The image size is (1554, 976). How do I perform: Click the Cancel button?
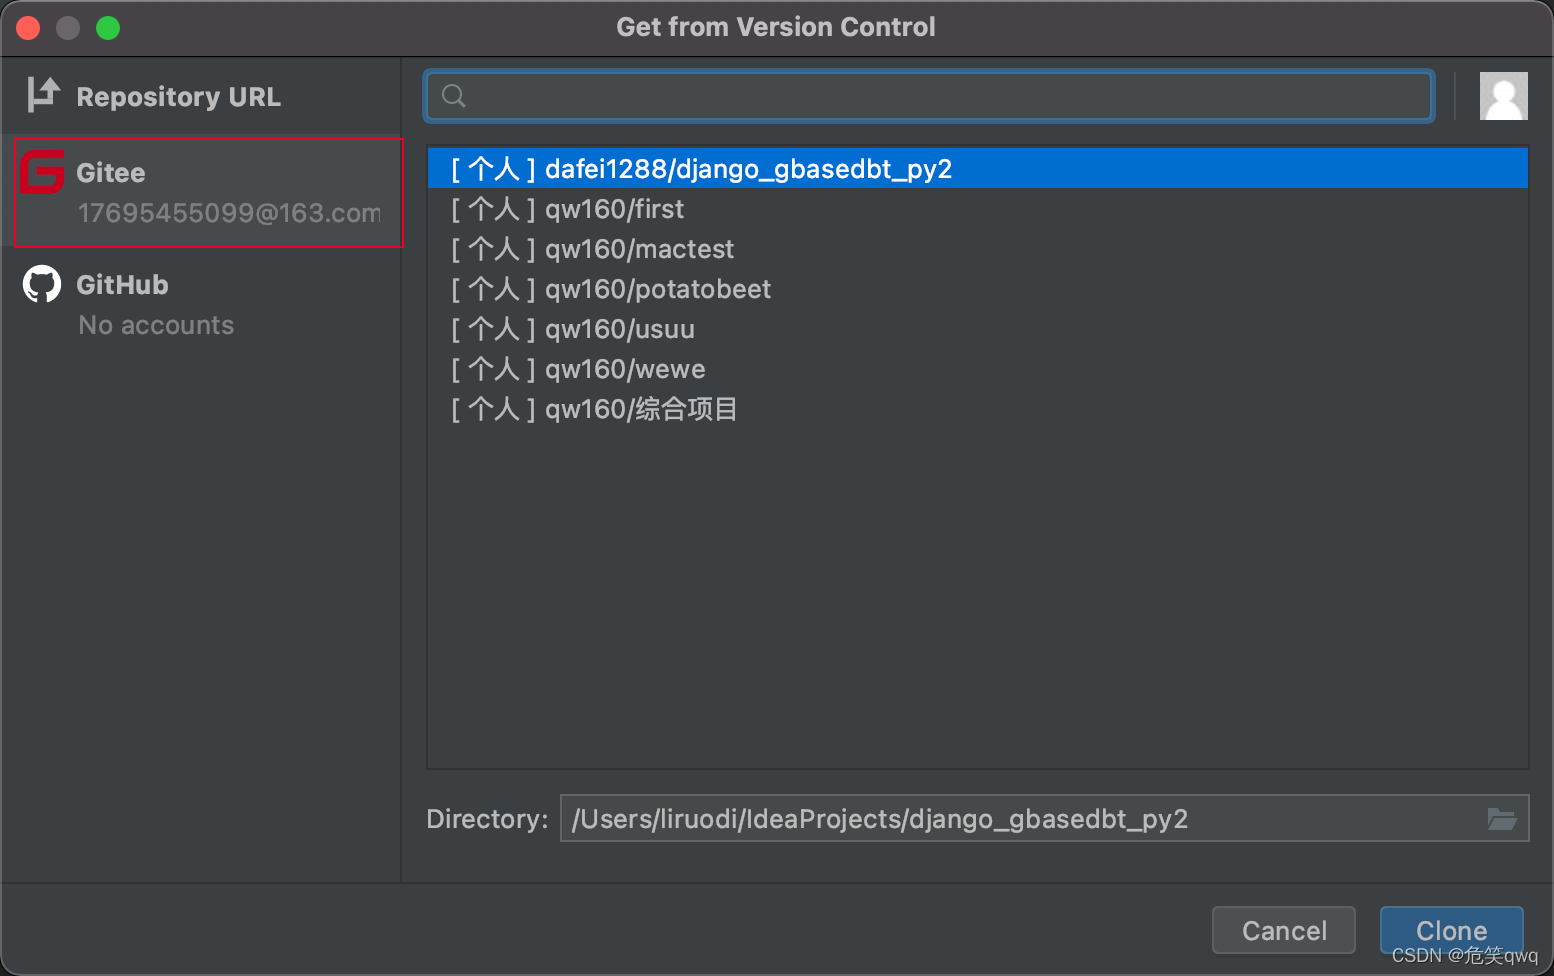1284,931
